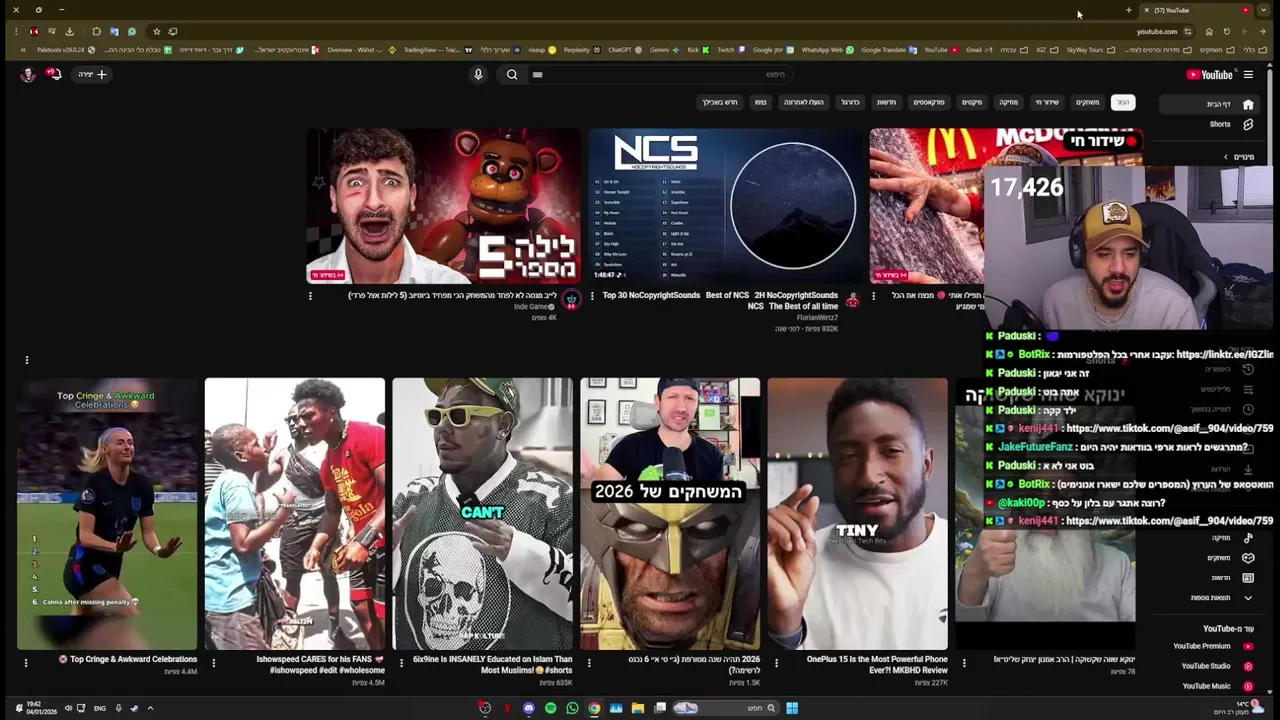
Task: Open the notifications bell
Action: pos(54,74)
